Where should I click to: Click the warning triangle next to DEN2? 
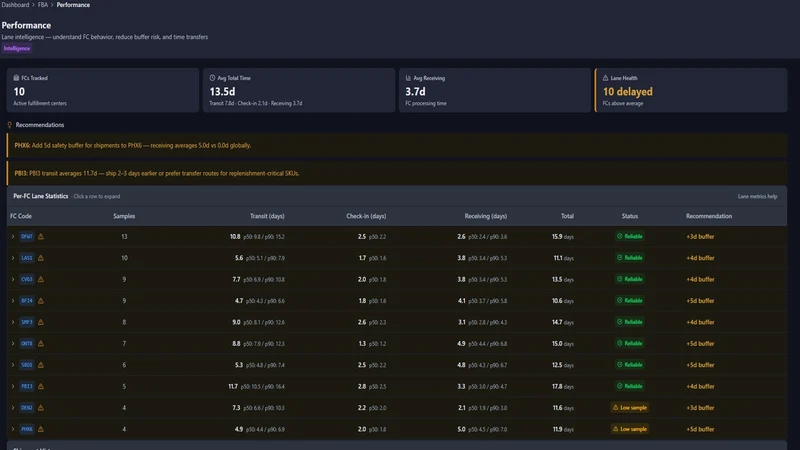click(41, 408)
